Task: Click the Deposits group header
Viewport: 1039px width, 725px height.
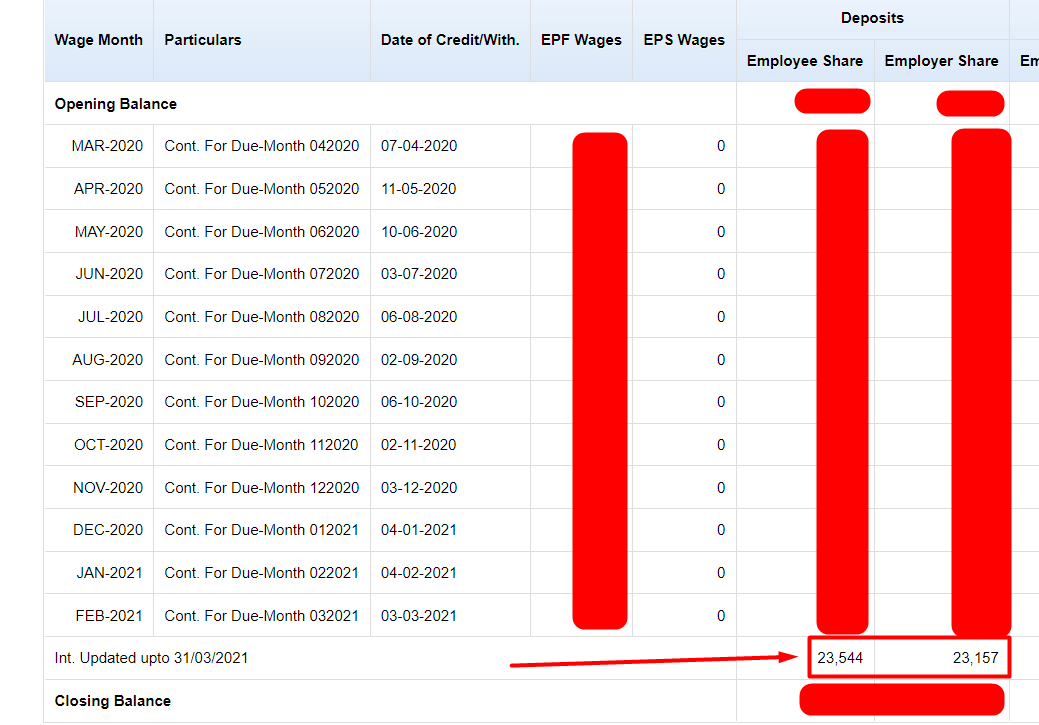Action: pyautogui.click(x=871, y=18)
